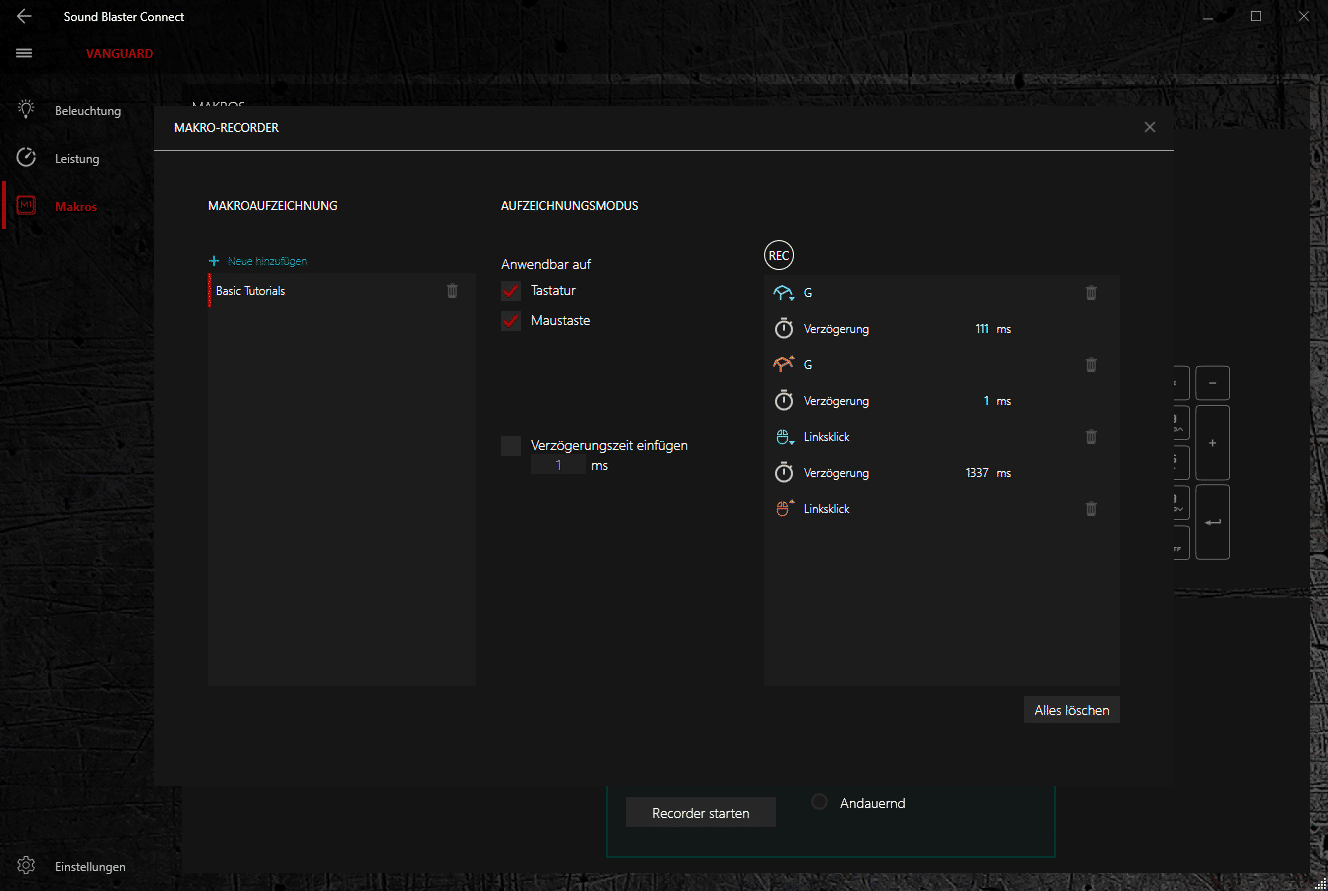Delete the last Linksklick mouse-up entry
Screen dimensions: 1328x891
click(x=1091, y=509)
